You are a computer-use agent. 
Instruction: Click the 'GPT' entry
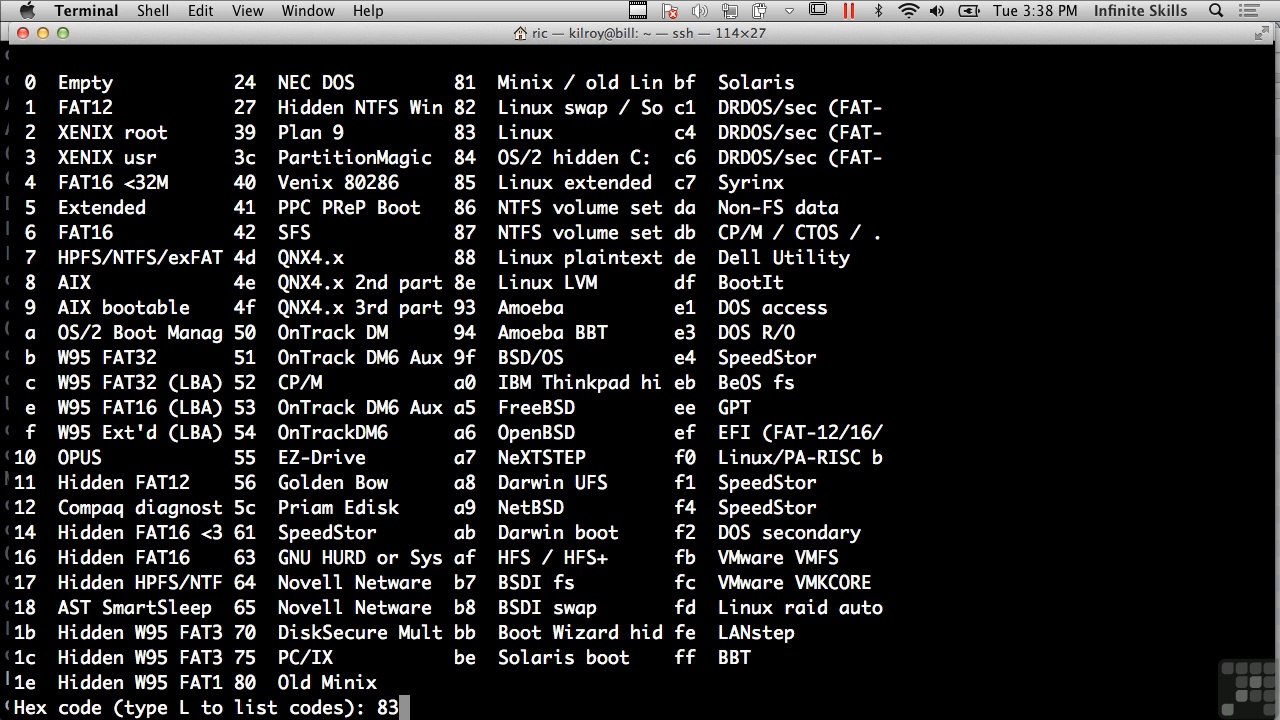click(x=734, y=408)
